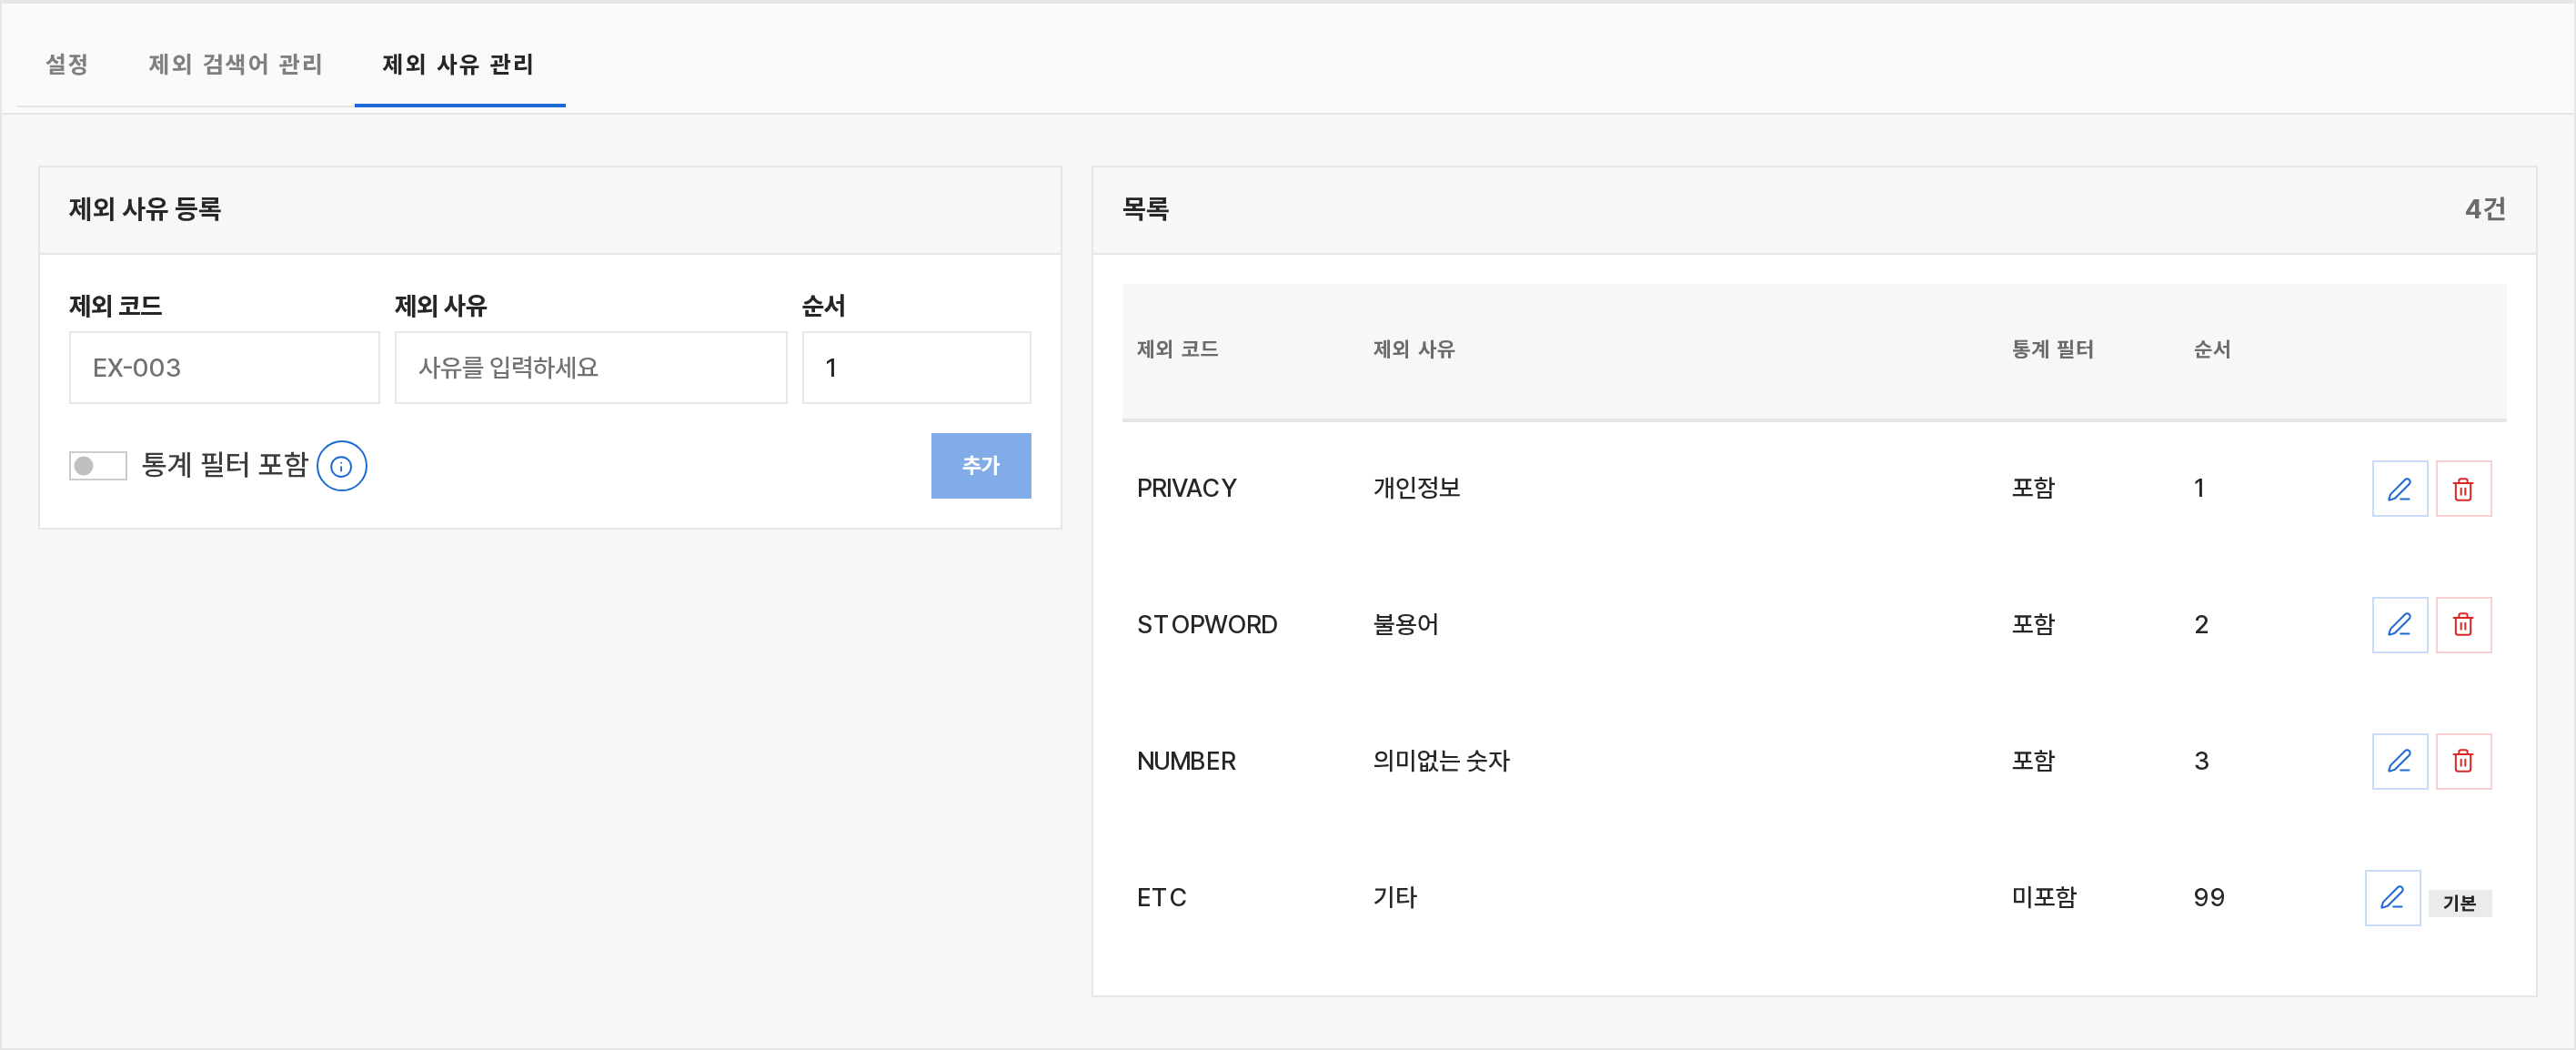Select the STOPWORD code cell

(x=1207, y=625)
